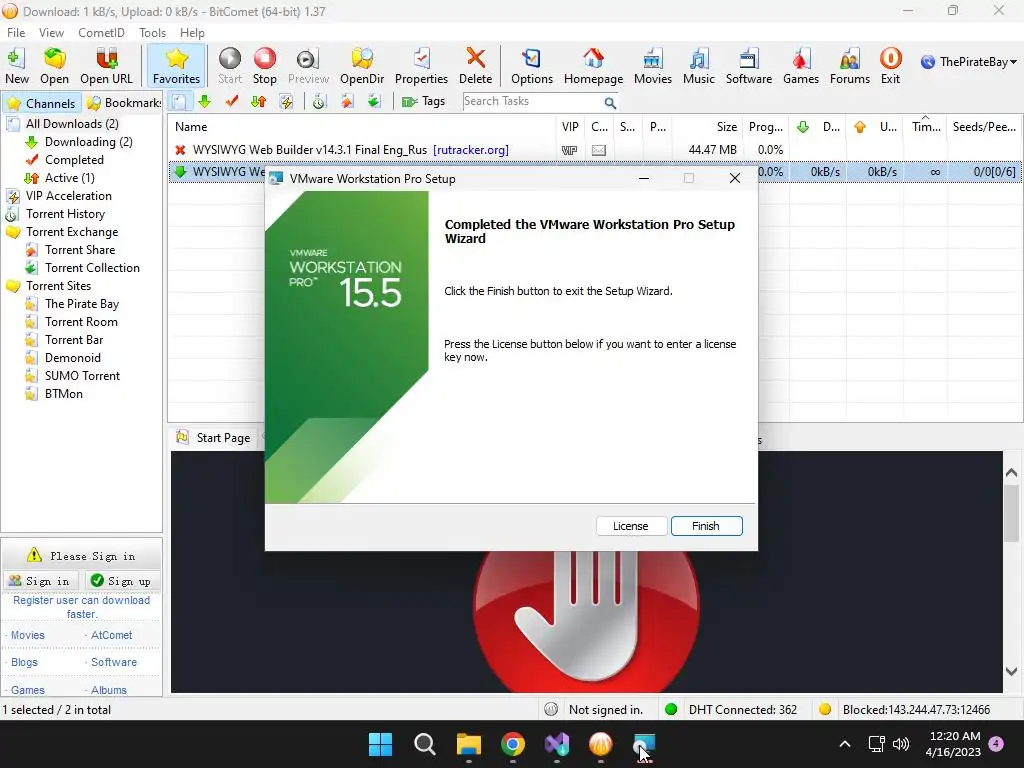The image size is (1024, 768).
Task: Select All Downloads (2) in sidebar
Action: 72,124
